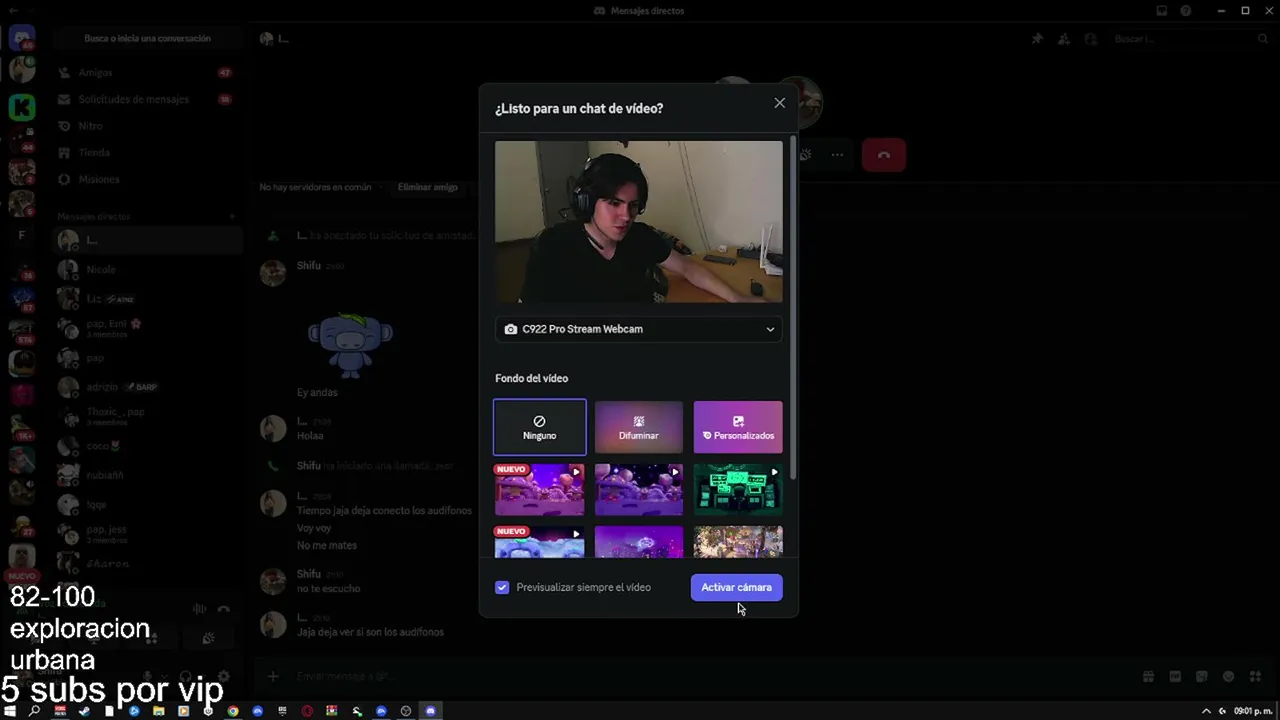The height and width of the screenshot is (720, 1280).
Task: Open the coco direct message
Action: pyautogui.click(x=148, y=446)
